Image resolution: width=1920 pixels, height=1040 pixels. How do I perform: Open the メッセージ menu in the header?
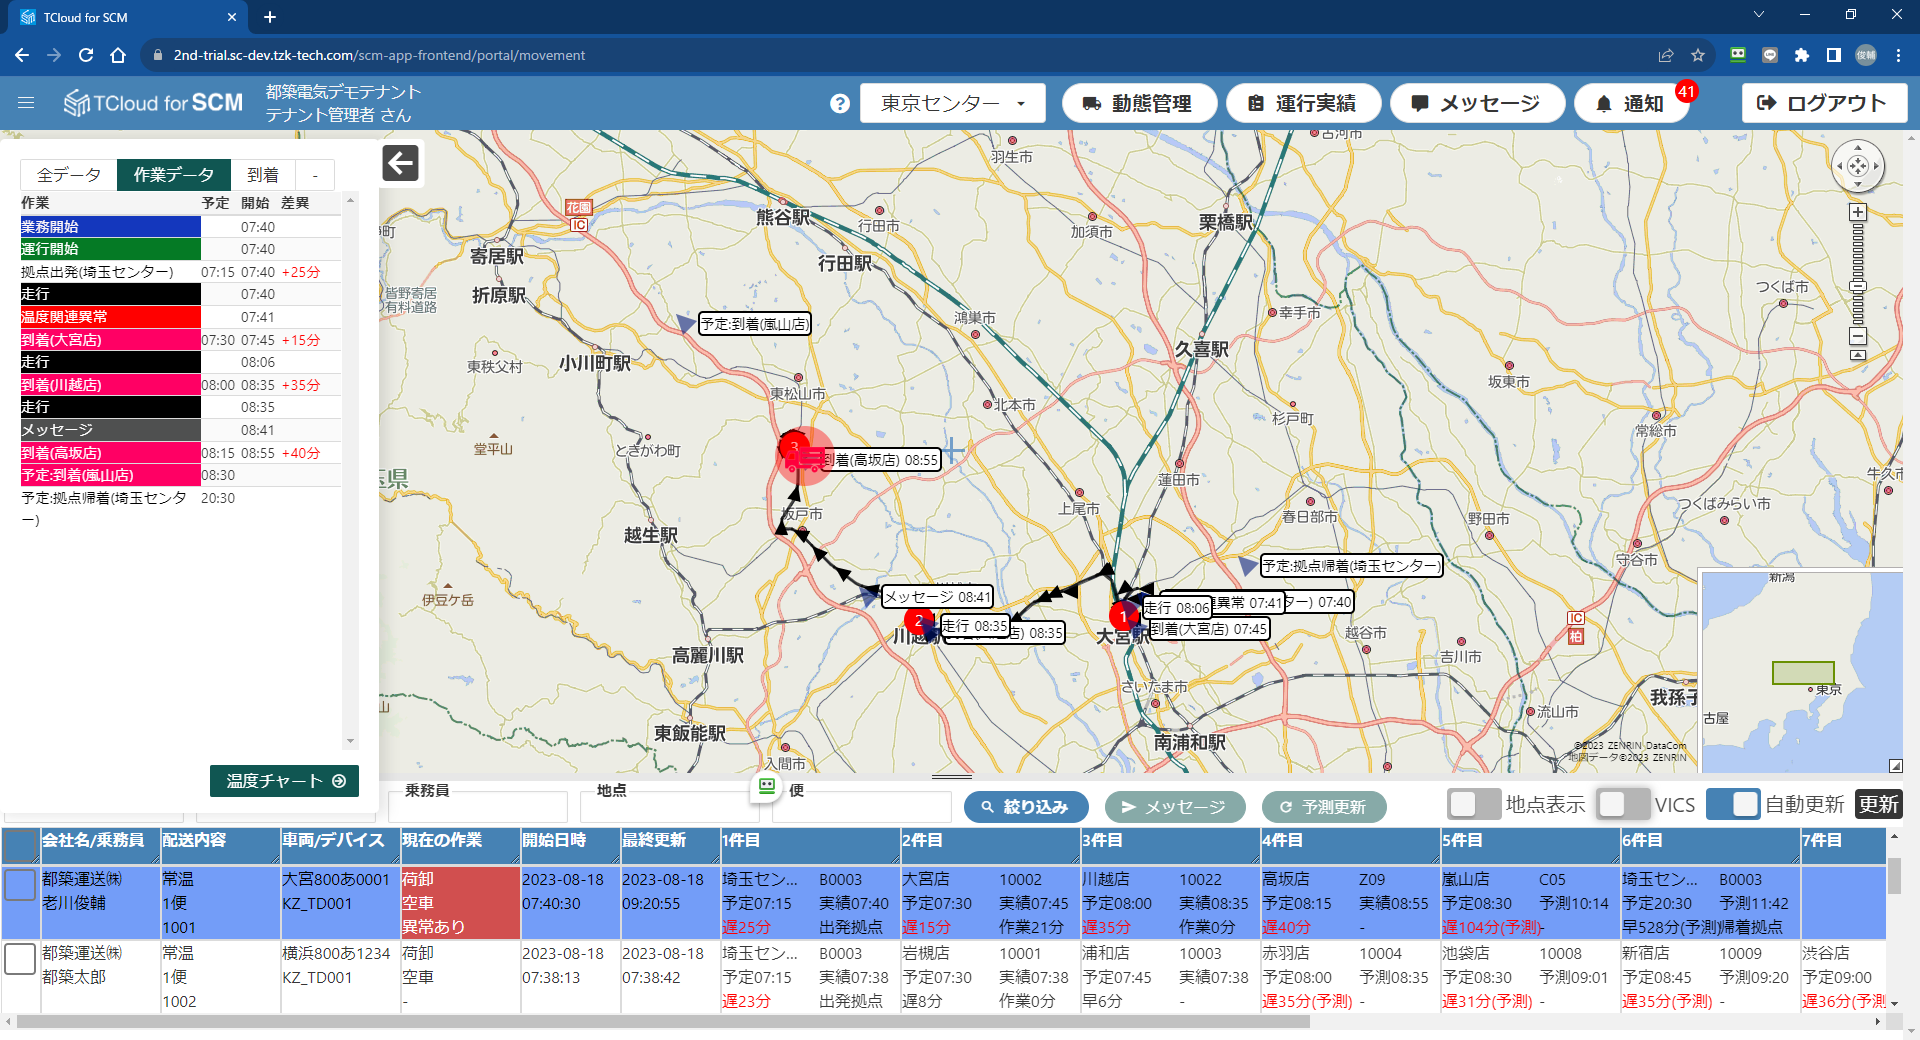click(1477, 103)
